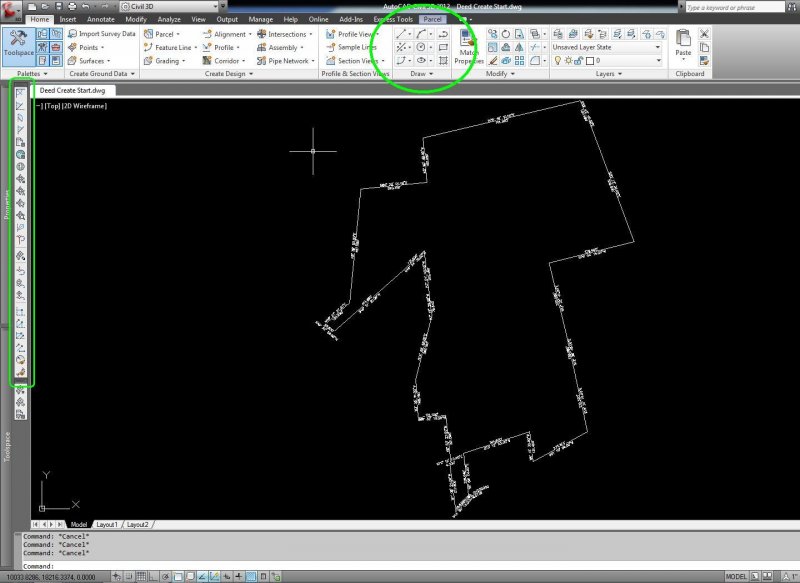Viewport: 800px width, 583px height.
Task: Click the Corridor button
Action: tap(223, 60)
